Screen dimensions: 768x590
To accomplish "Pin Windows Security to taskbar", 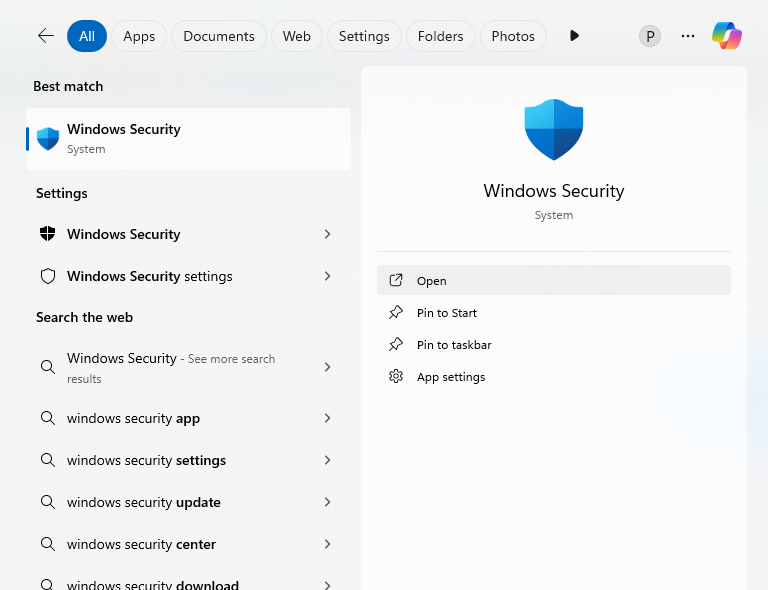I will coord(454,345).
